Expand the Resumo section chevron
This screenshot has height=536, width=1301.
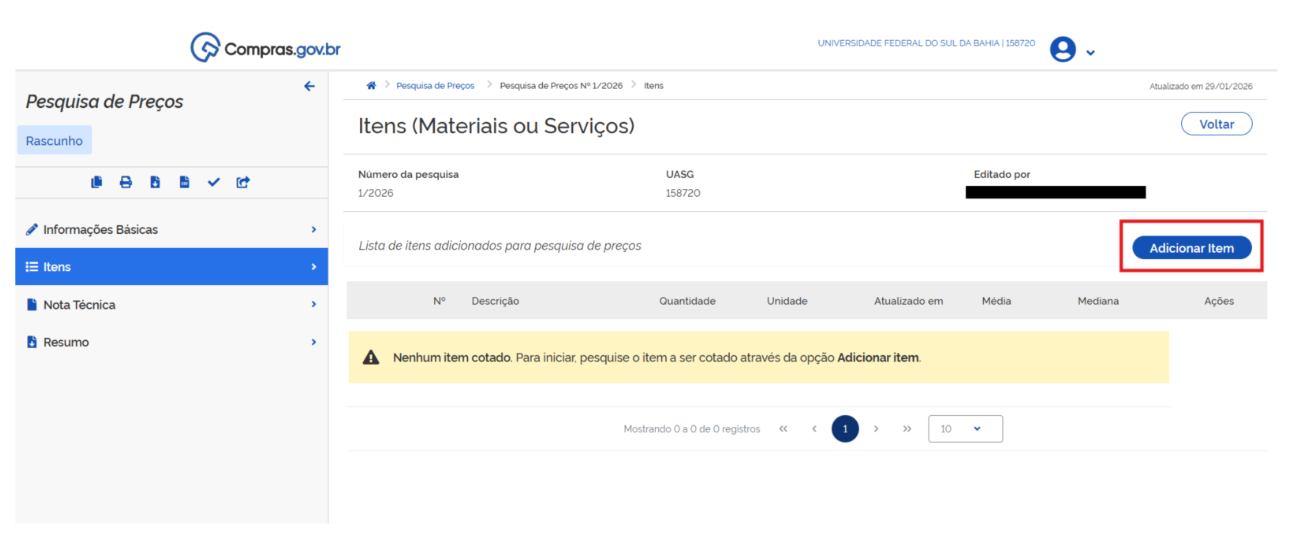(x=313, y=342)
